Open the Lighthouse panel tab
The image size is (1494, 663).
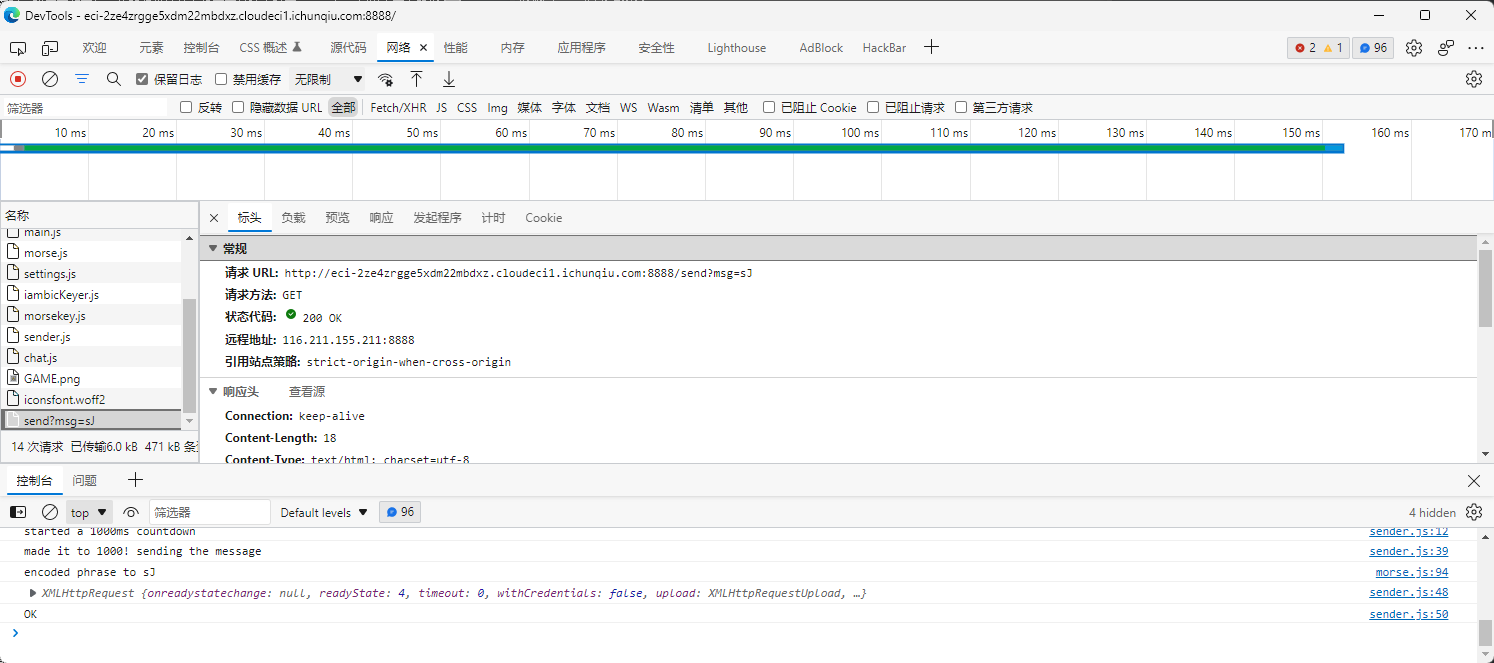click(x=736, y=48)
